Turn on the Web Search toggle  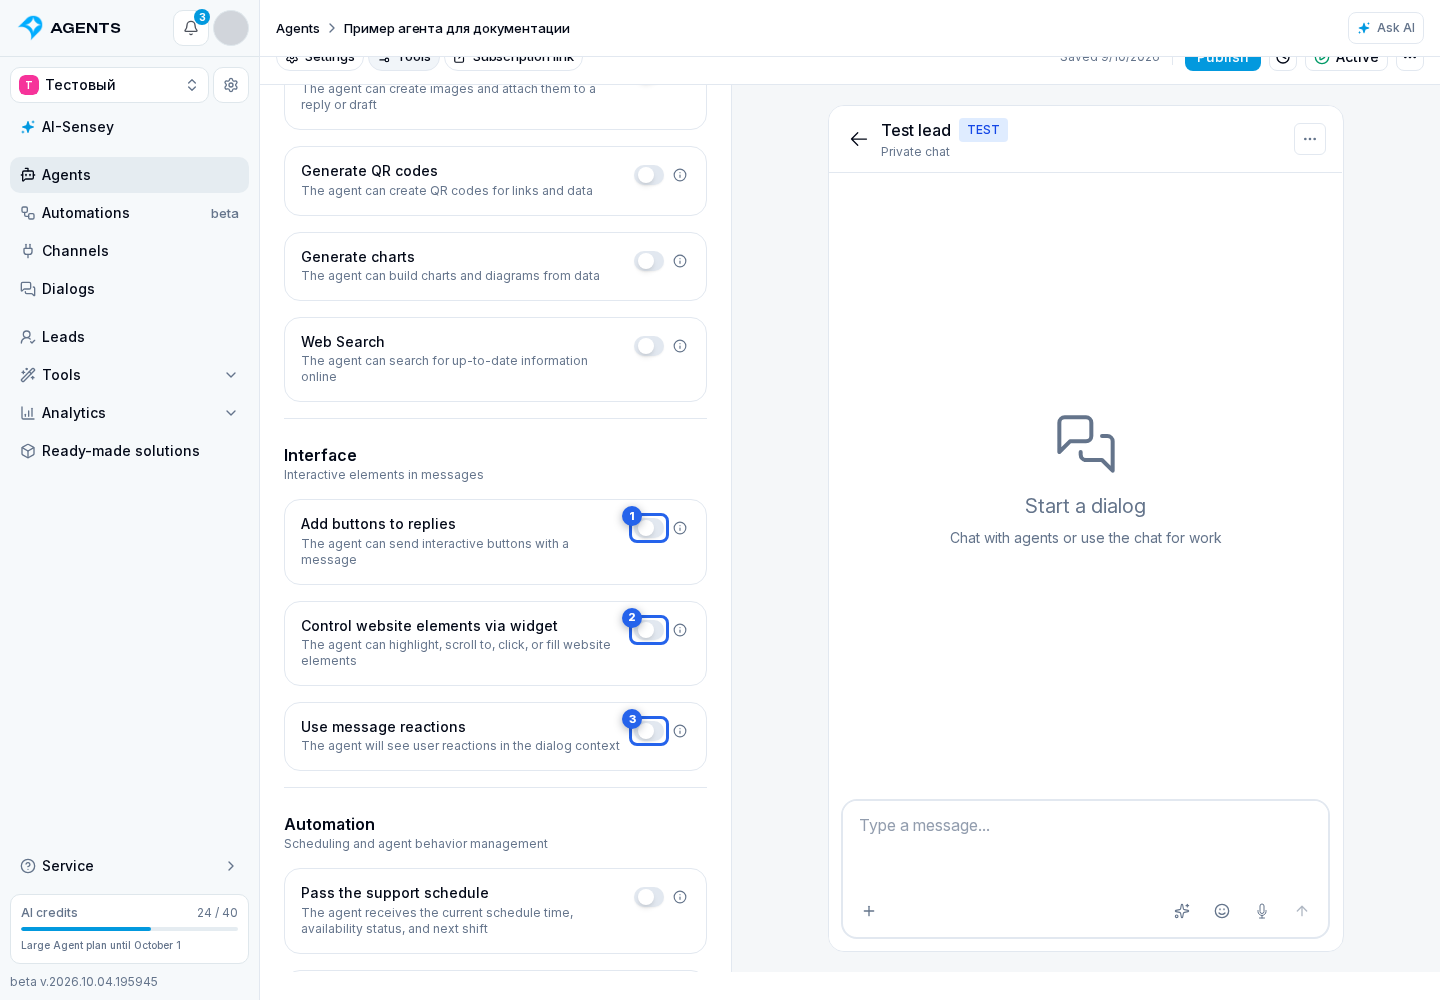[649, 346]
